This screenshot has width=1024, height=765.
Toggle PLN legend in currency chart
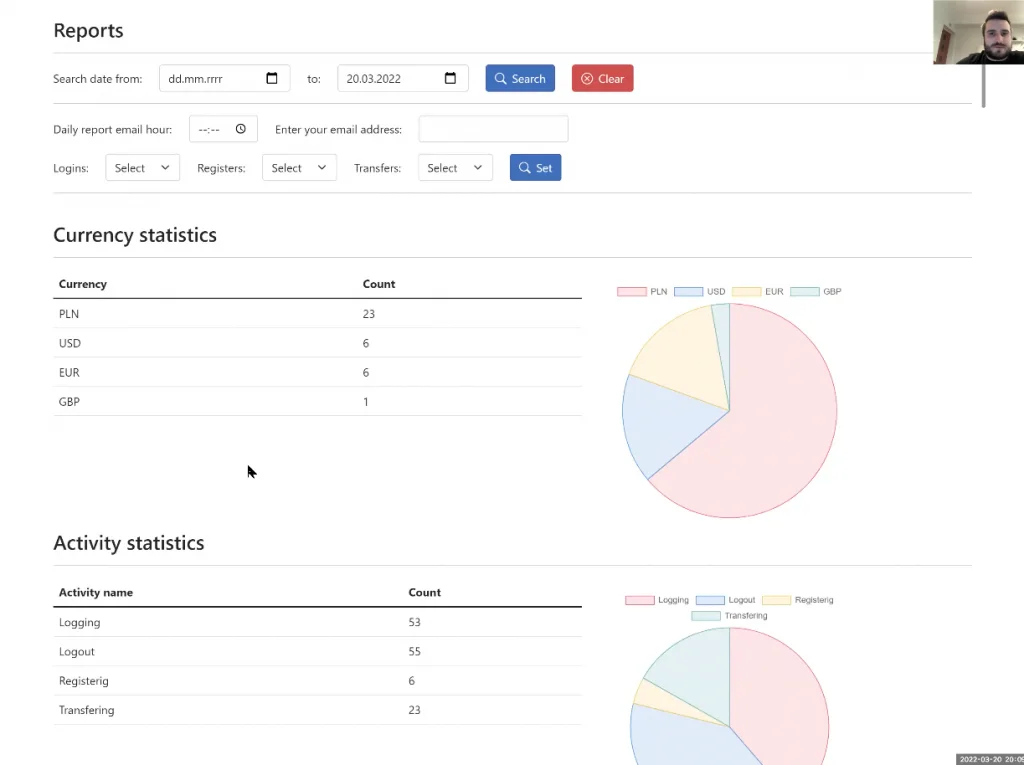tap(642, 291)
